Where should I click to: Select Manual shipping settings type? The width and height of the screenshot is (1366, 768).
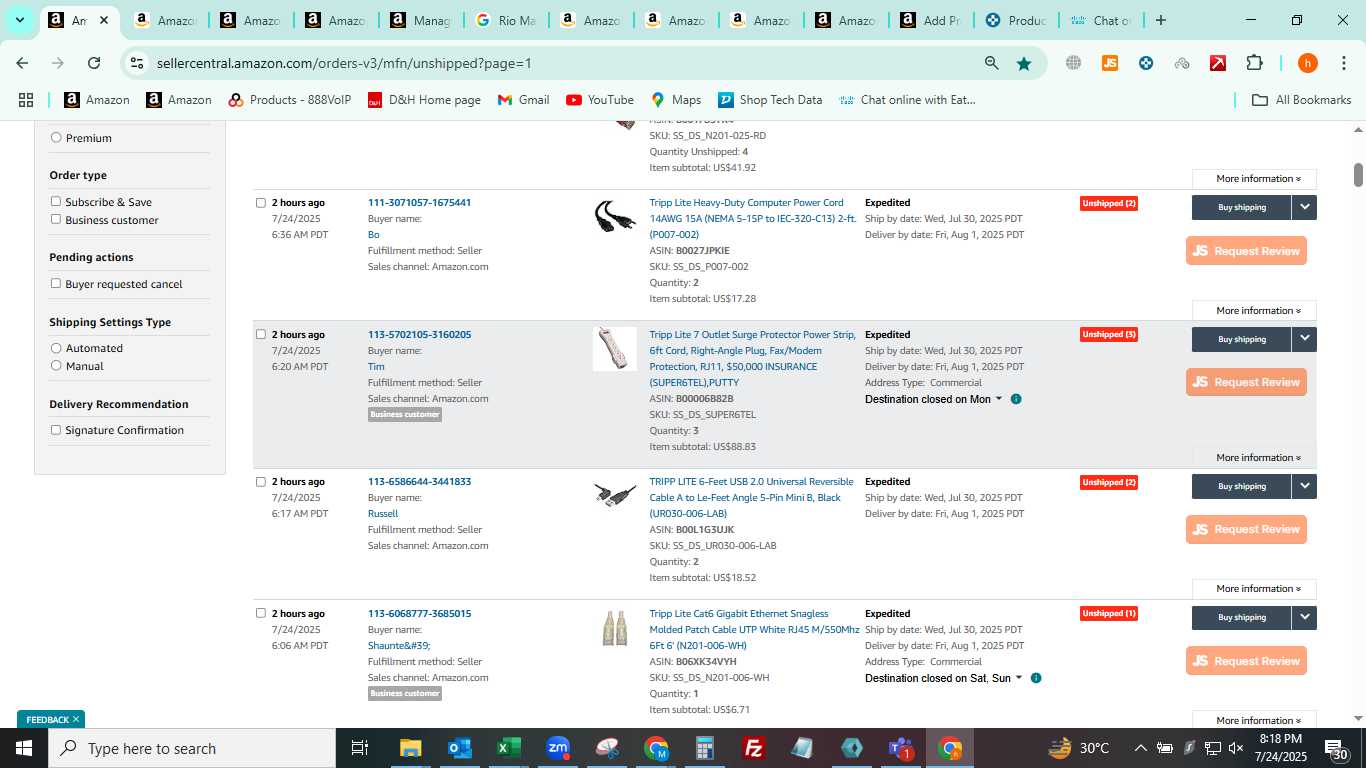point(56,366)
